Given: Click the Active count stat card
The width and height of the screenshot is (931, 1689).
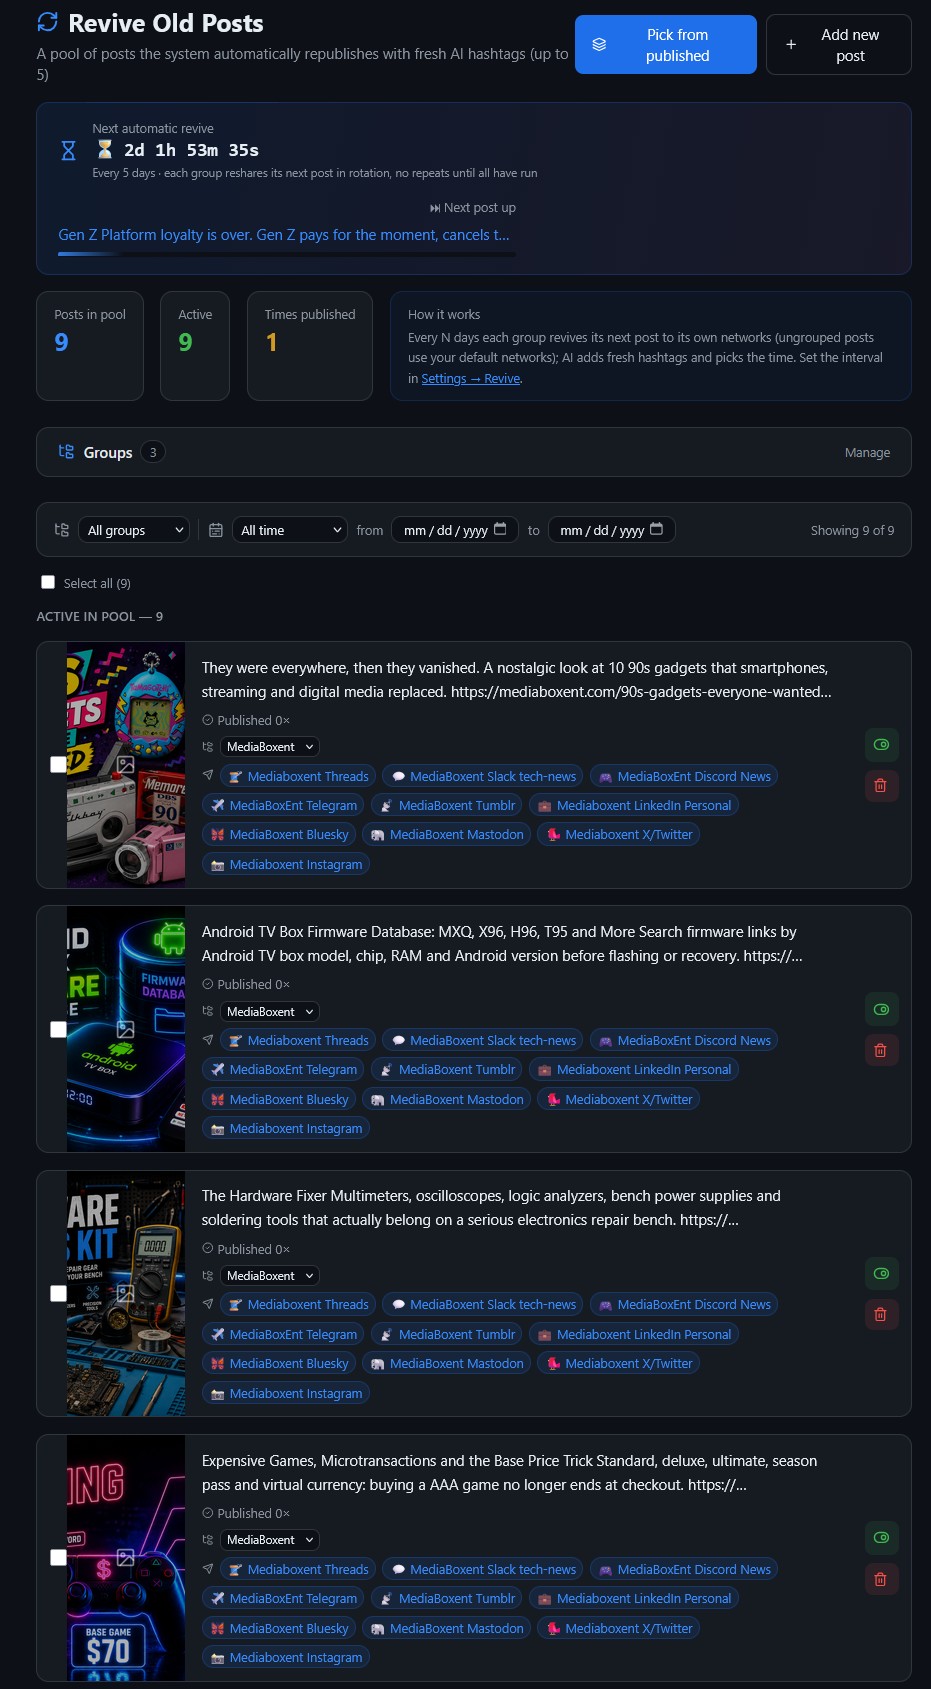Looking at the screenshot, I should pyautogui.click(x=195, y=346).
